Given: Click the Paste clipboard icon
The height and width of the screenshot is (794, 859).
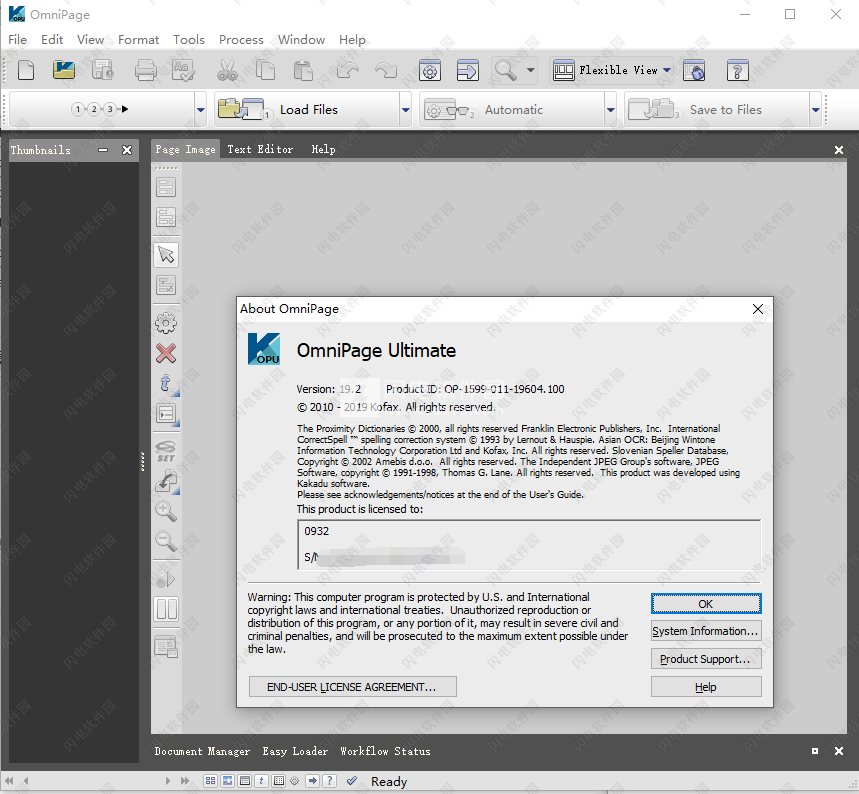Looking at the screenshot, I should (303, 71).
